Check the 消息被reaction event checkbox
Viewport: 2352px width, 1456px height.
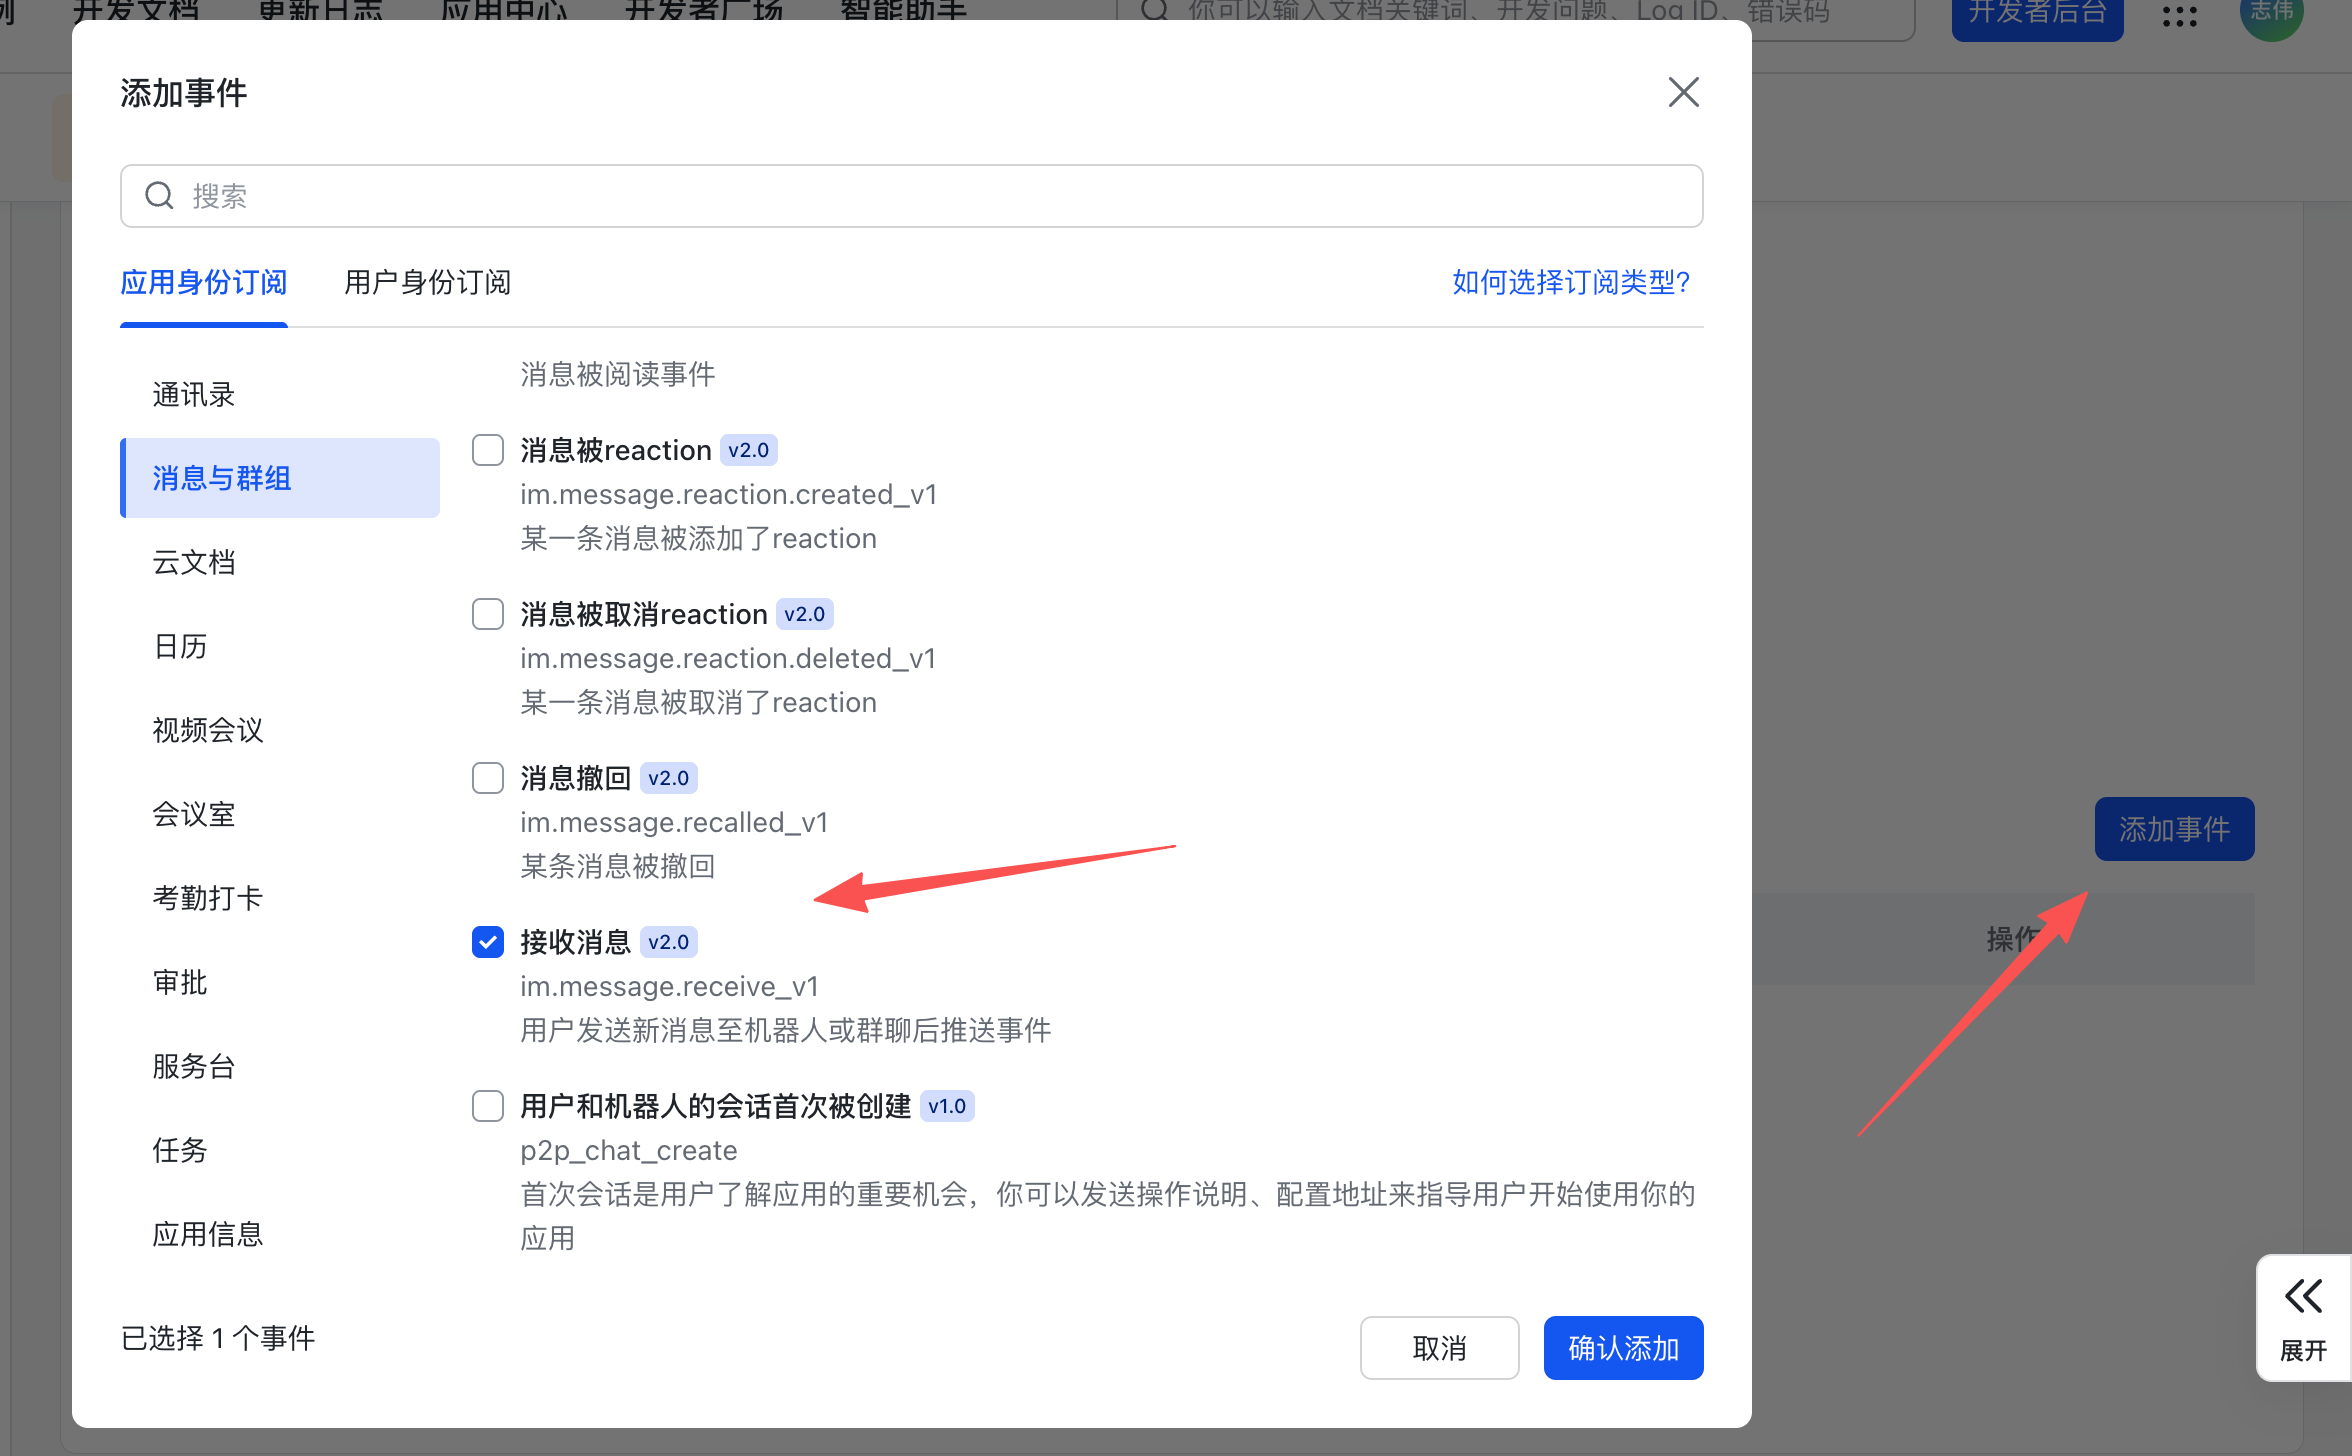(x=488, y=450)
